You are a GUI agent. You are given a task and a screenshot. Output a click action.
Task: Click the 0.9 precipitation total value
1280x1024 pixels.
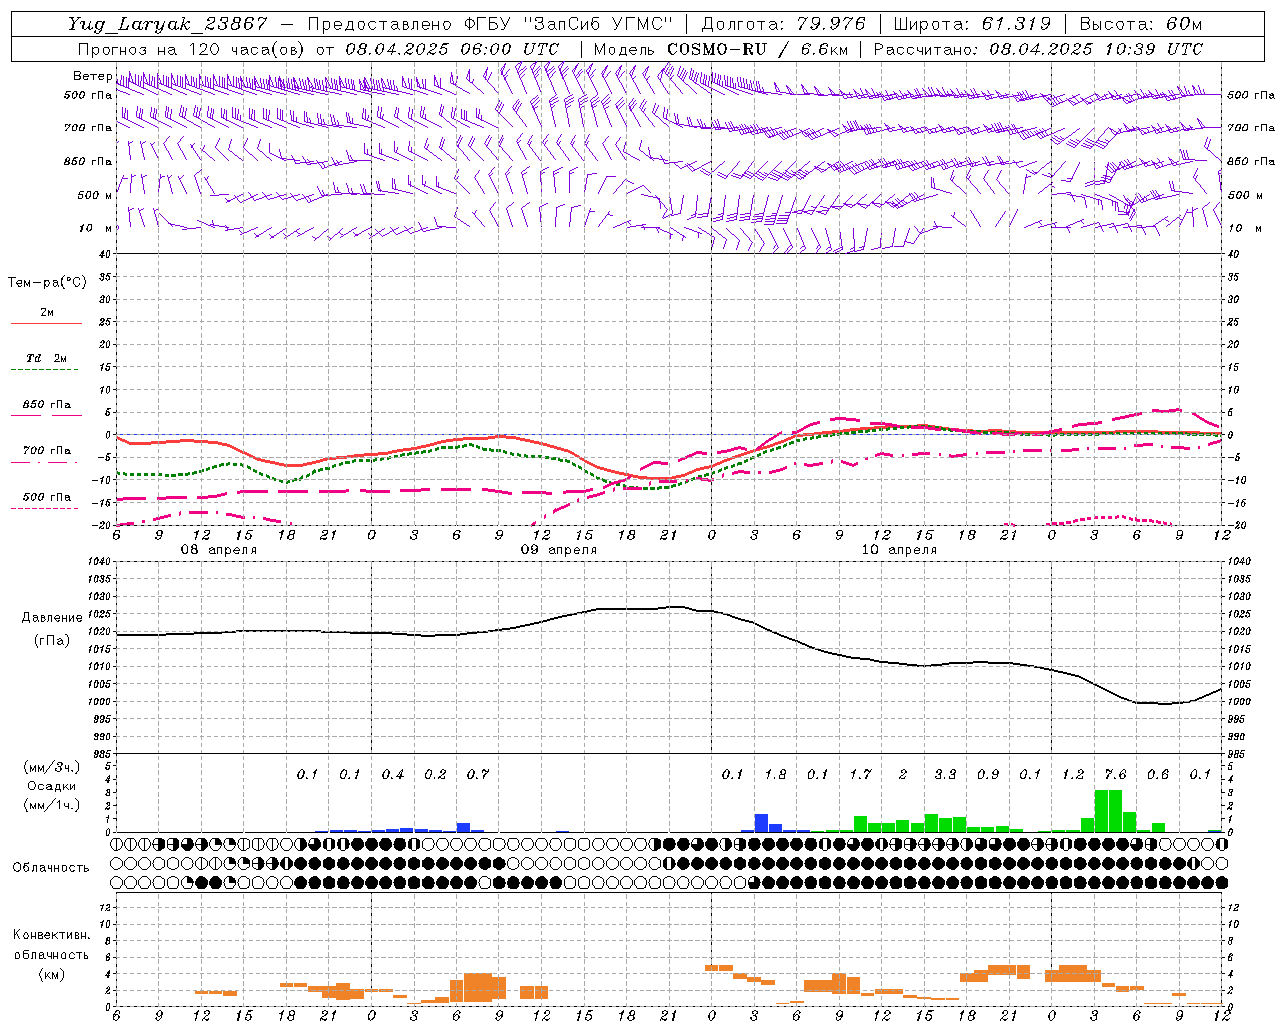click(988, 775)
